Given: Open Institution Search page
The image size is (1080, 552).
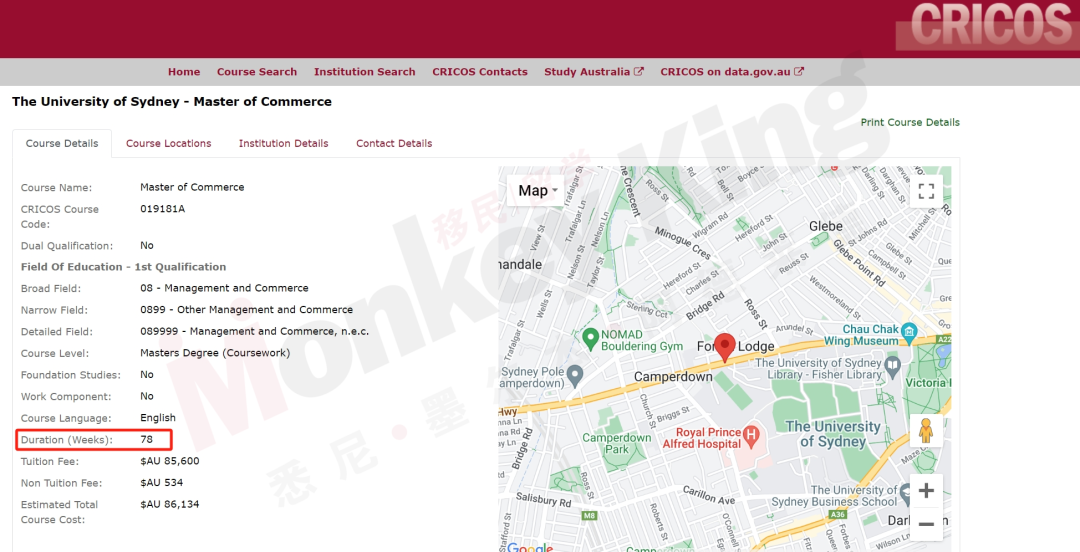Looking at the screenshot, I should click(x=364, y=72).
